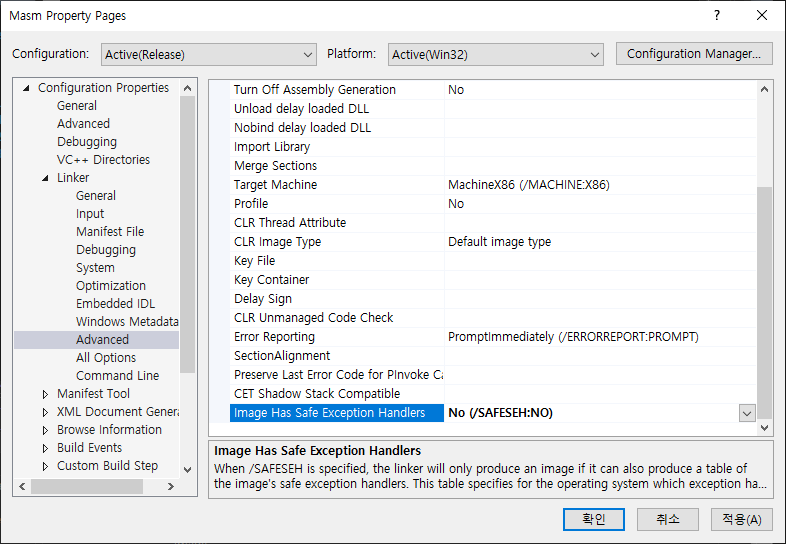Open the Platform dropdown
This screenshot has width=786, height=544.
[495, 54]
